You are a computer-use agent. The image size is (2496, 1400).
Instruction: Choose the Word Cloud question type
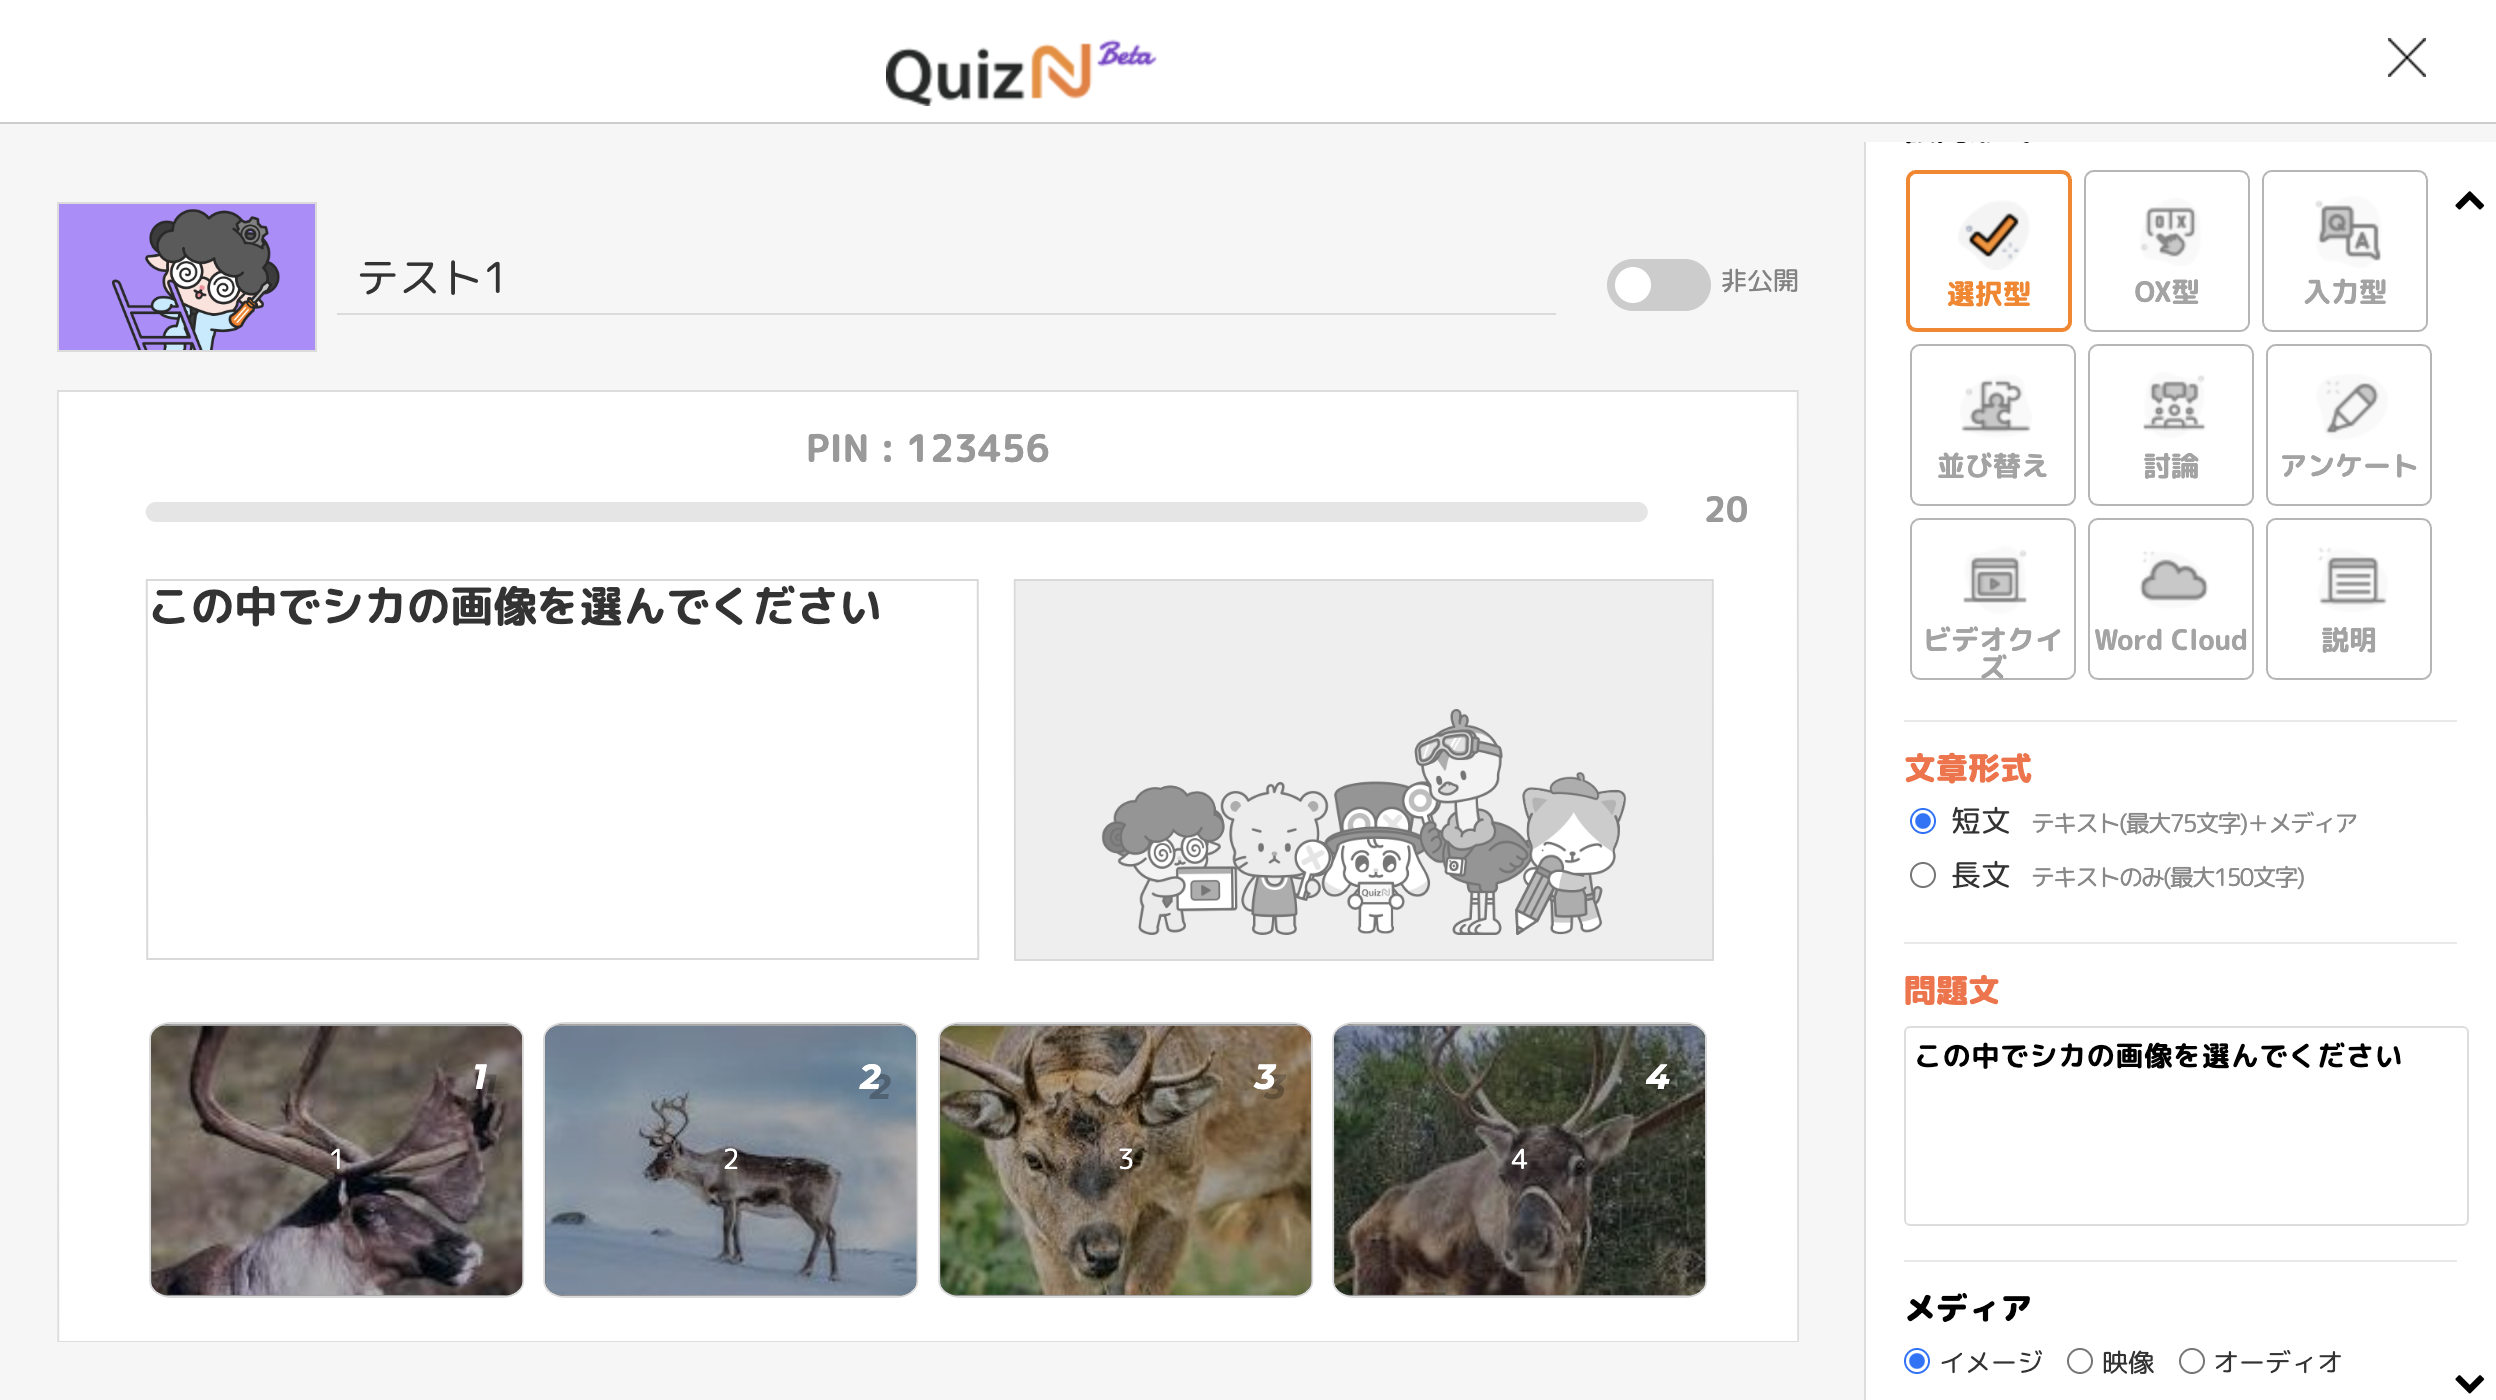2171,599
